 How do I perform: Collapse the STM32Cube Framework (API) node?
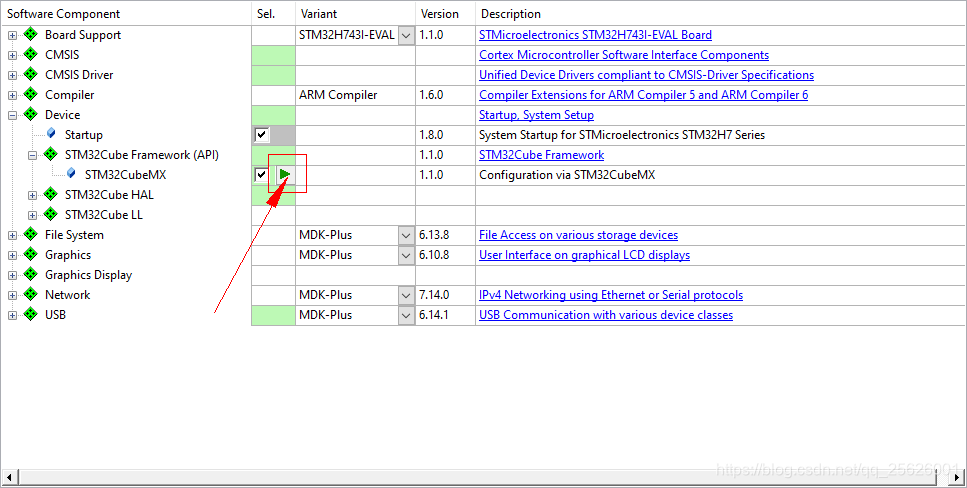tap(32, 155)
